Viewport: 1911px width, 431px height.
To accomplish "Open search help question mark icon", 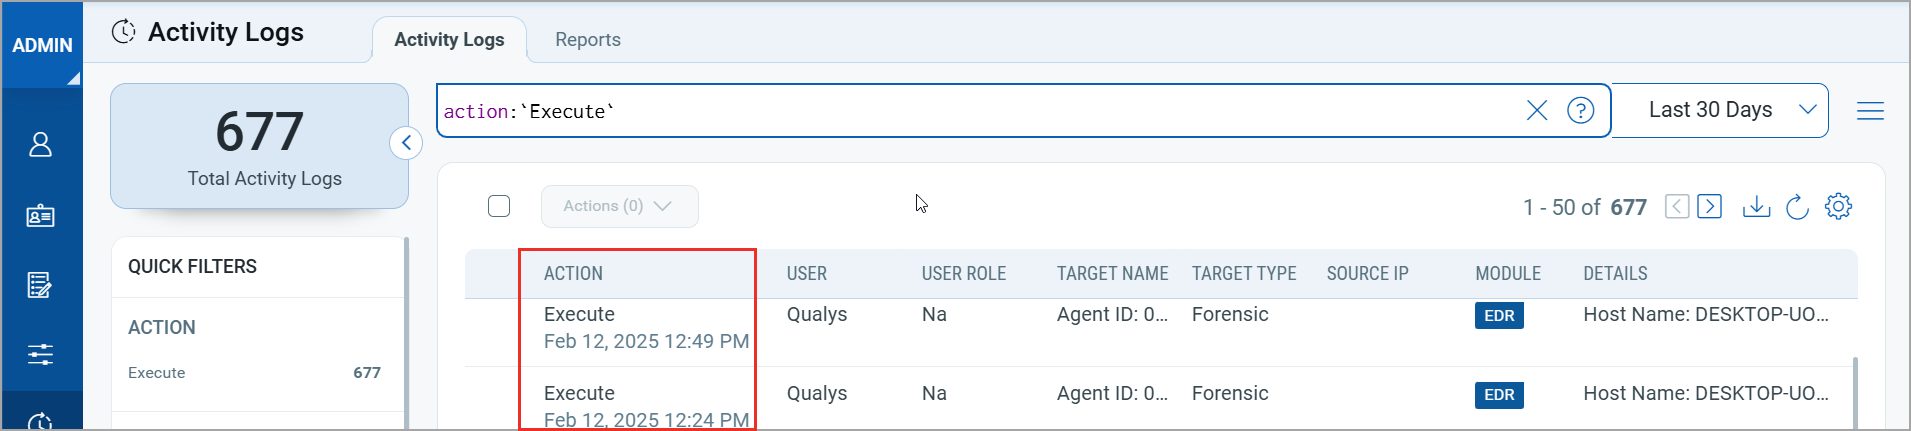I will pos(1580,110).
